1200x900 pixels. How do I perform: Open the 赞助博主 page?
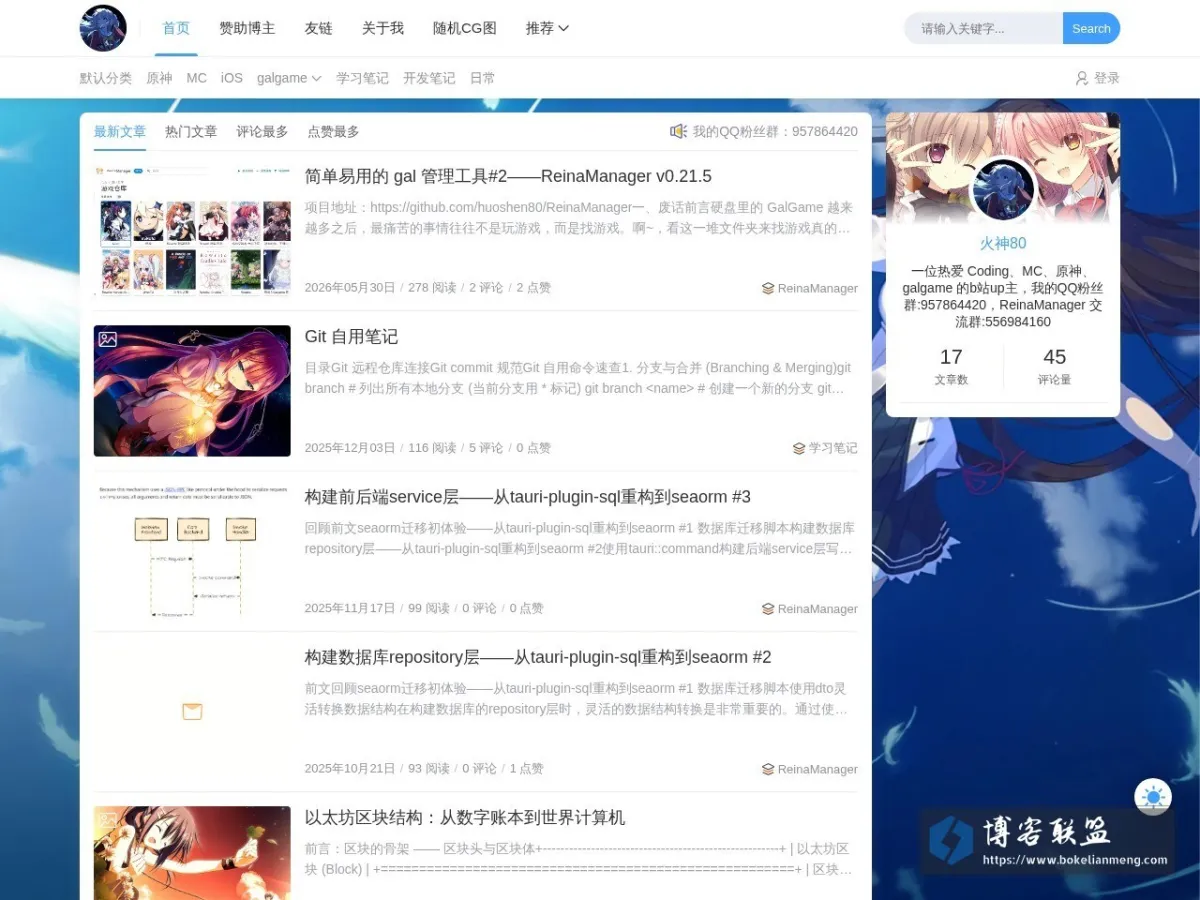[x=247, y=28]
